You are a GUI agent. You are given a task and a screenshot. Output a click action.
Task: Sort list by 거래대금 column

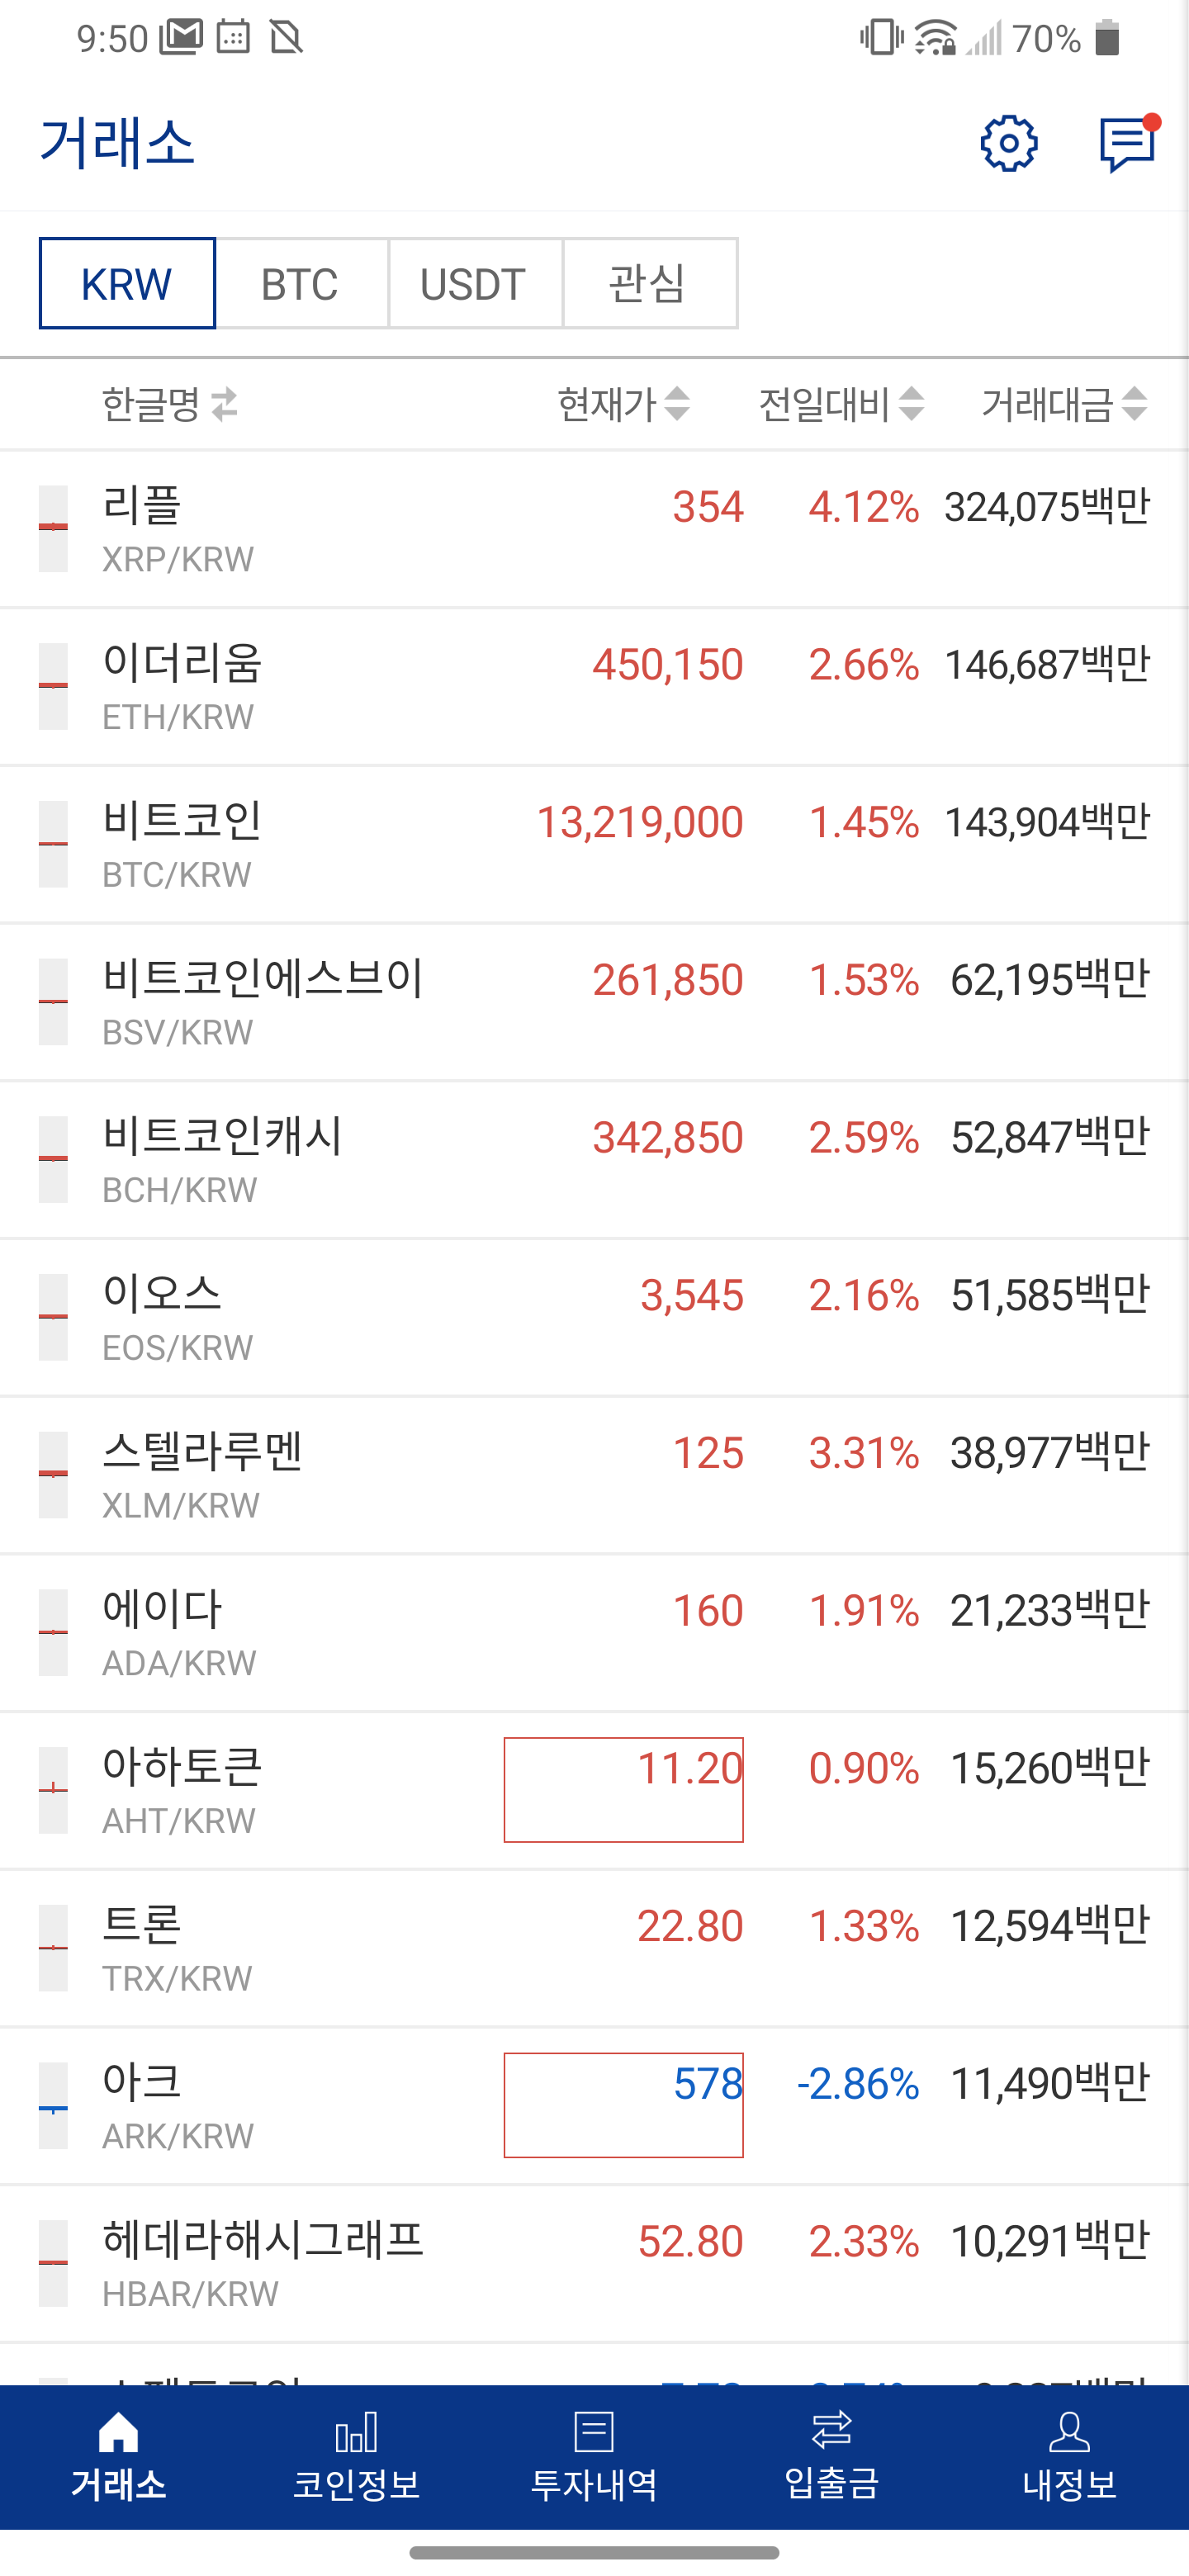coord(1063,404)
